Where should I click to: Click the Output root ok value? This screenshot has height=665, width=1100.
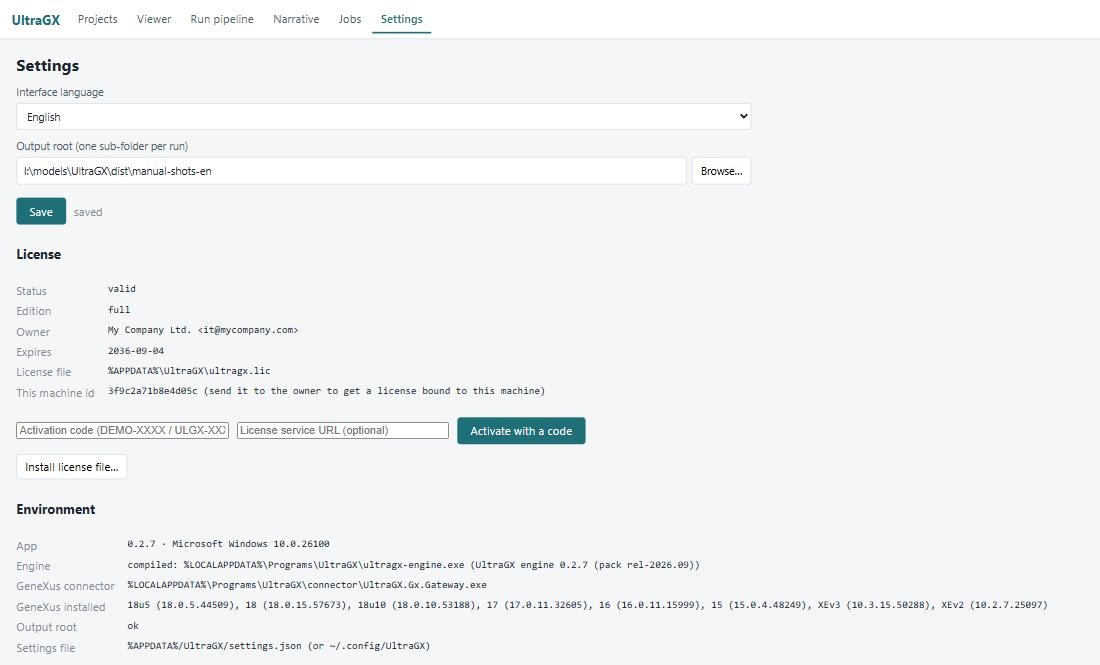[133, 626]
